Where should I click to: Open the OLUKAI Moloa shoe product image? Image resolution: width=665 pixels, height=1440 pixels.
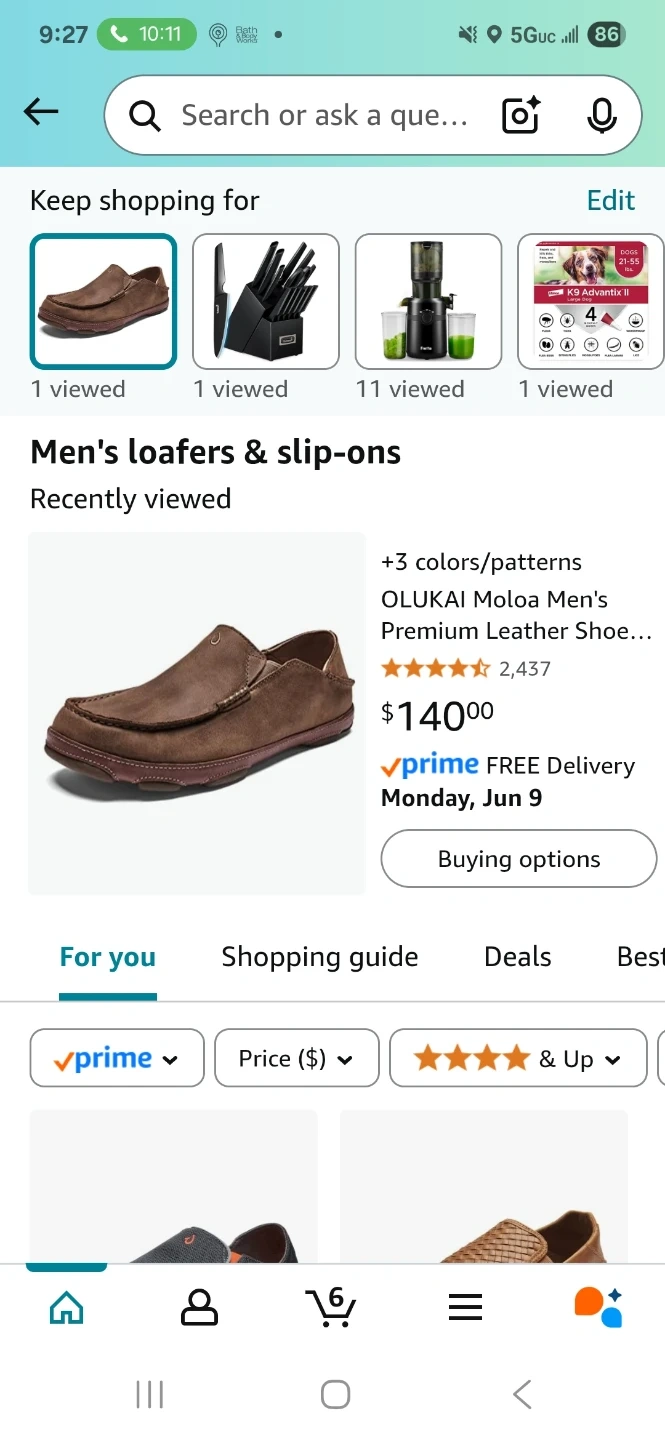coord(197,713)
